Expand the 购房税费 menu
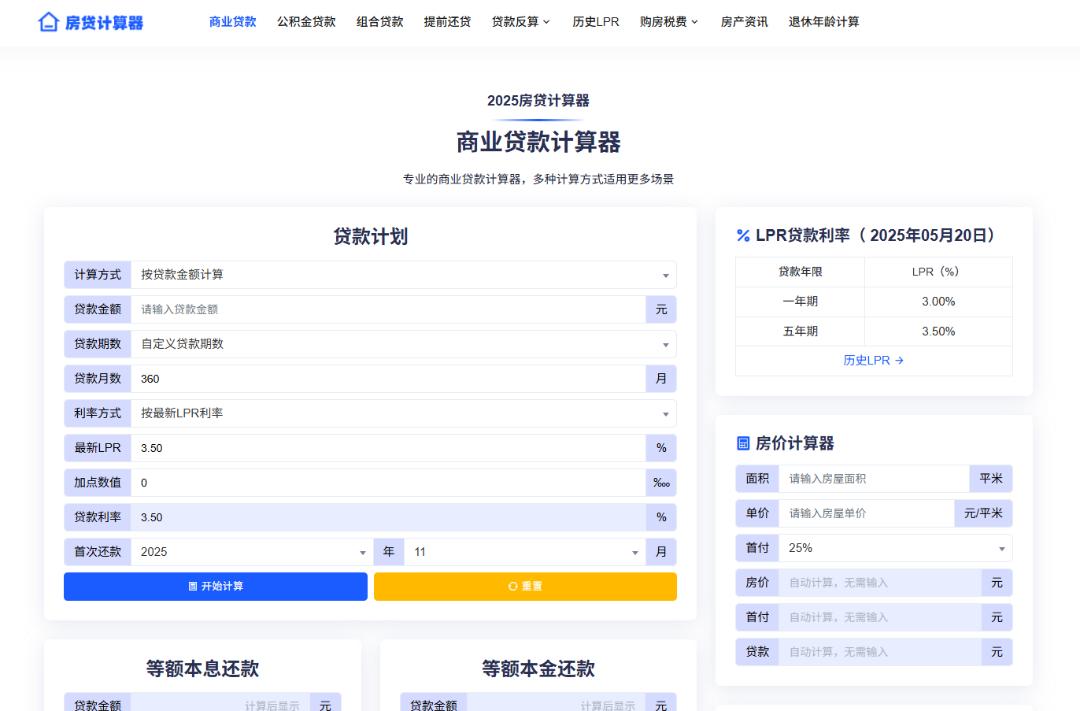1080x711 pixels. (x=669, y=22)
